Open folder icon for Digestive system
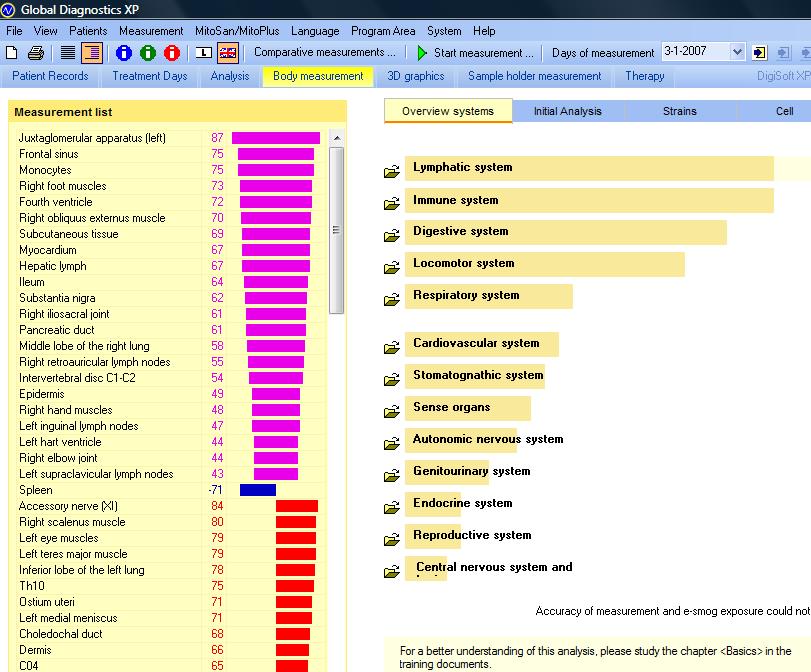Image resolution: width=811 pixels, height=672 pixels. [x=392, y=235]
